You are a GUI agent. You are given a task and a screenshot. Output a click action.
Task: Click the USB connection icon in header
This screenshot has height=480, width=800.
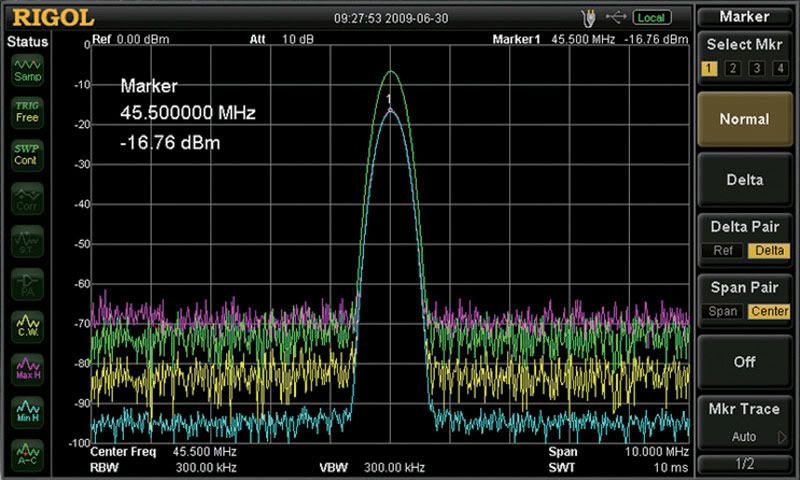click(616, 17)
